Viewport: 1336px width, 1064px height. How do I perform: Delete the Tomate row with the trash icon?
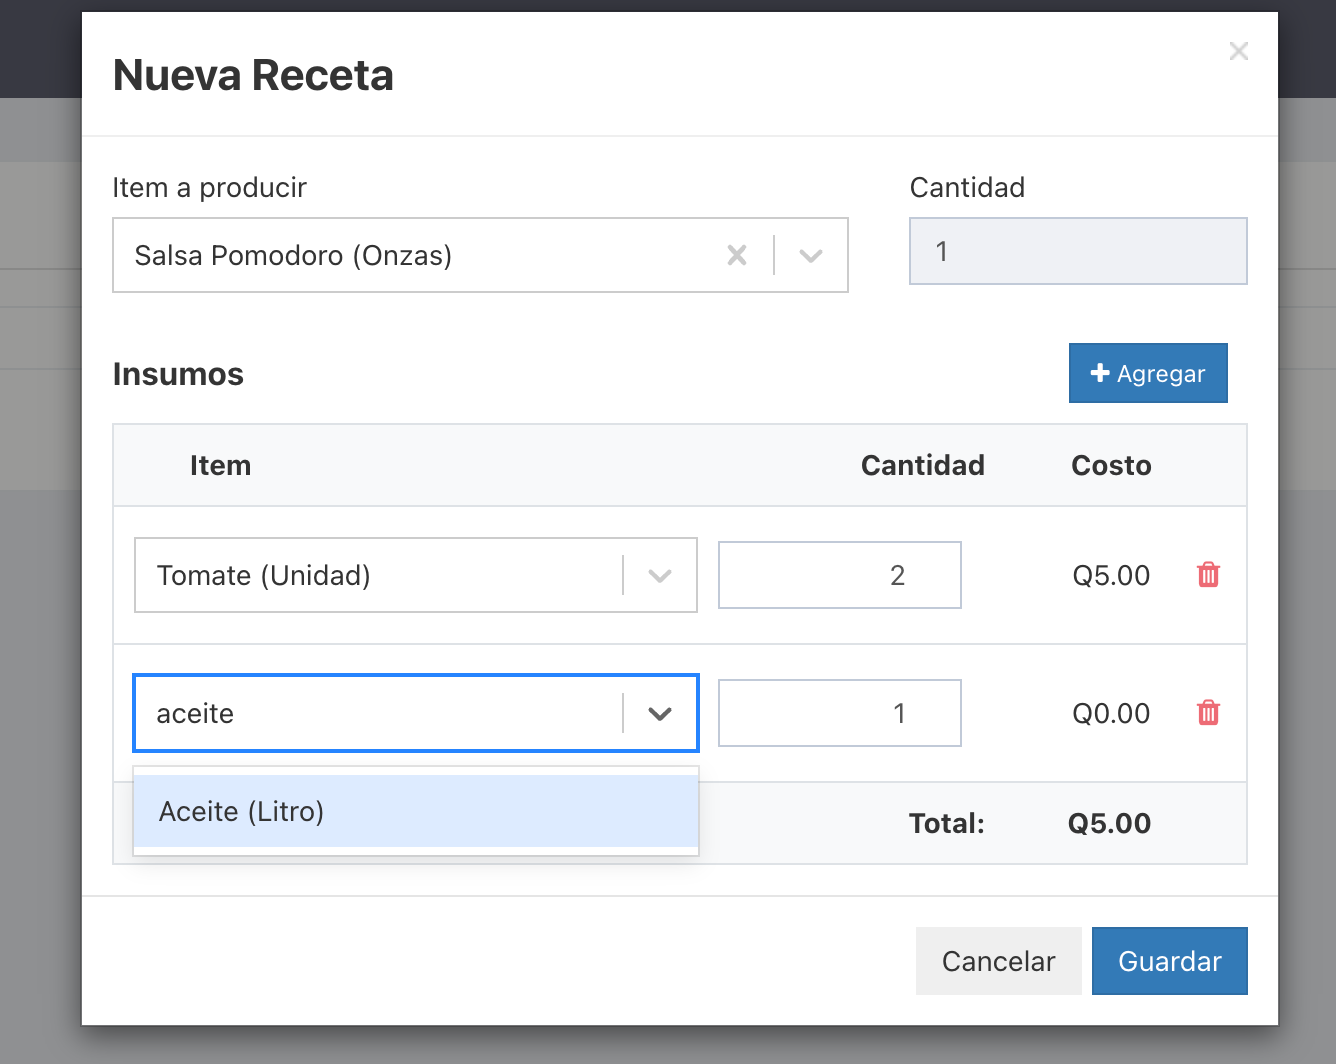tap(1208, 575)
